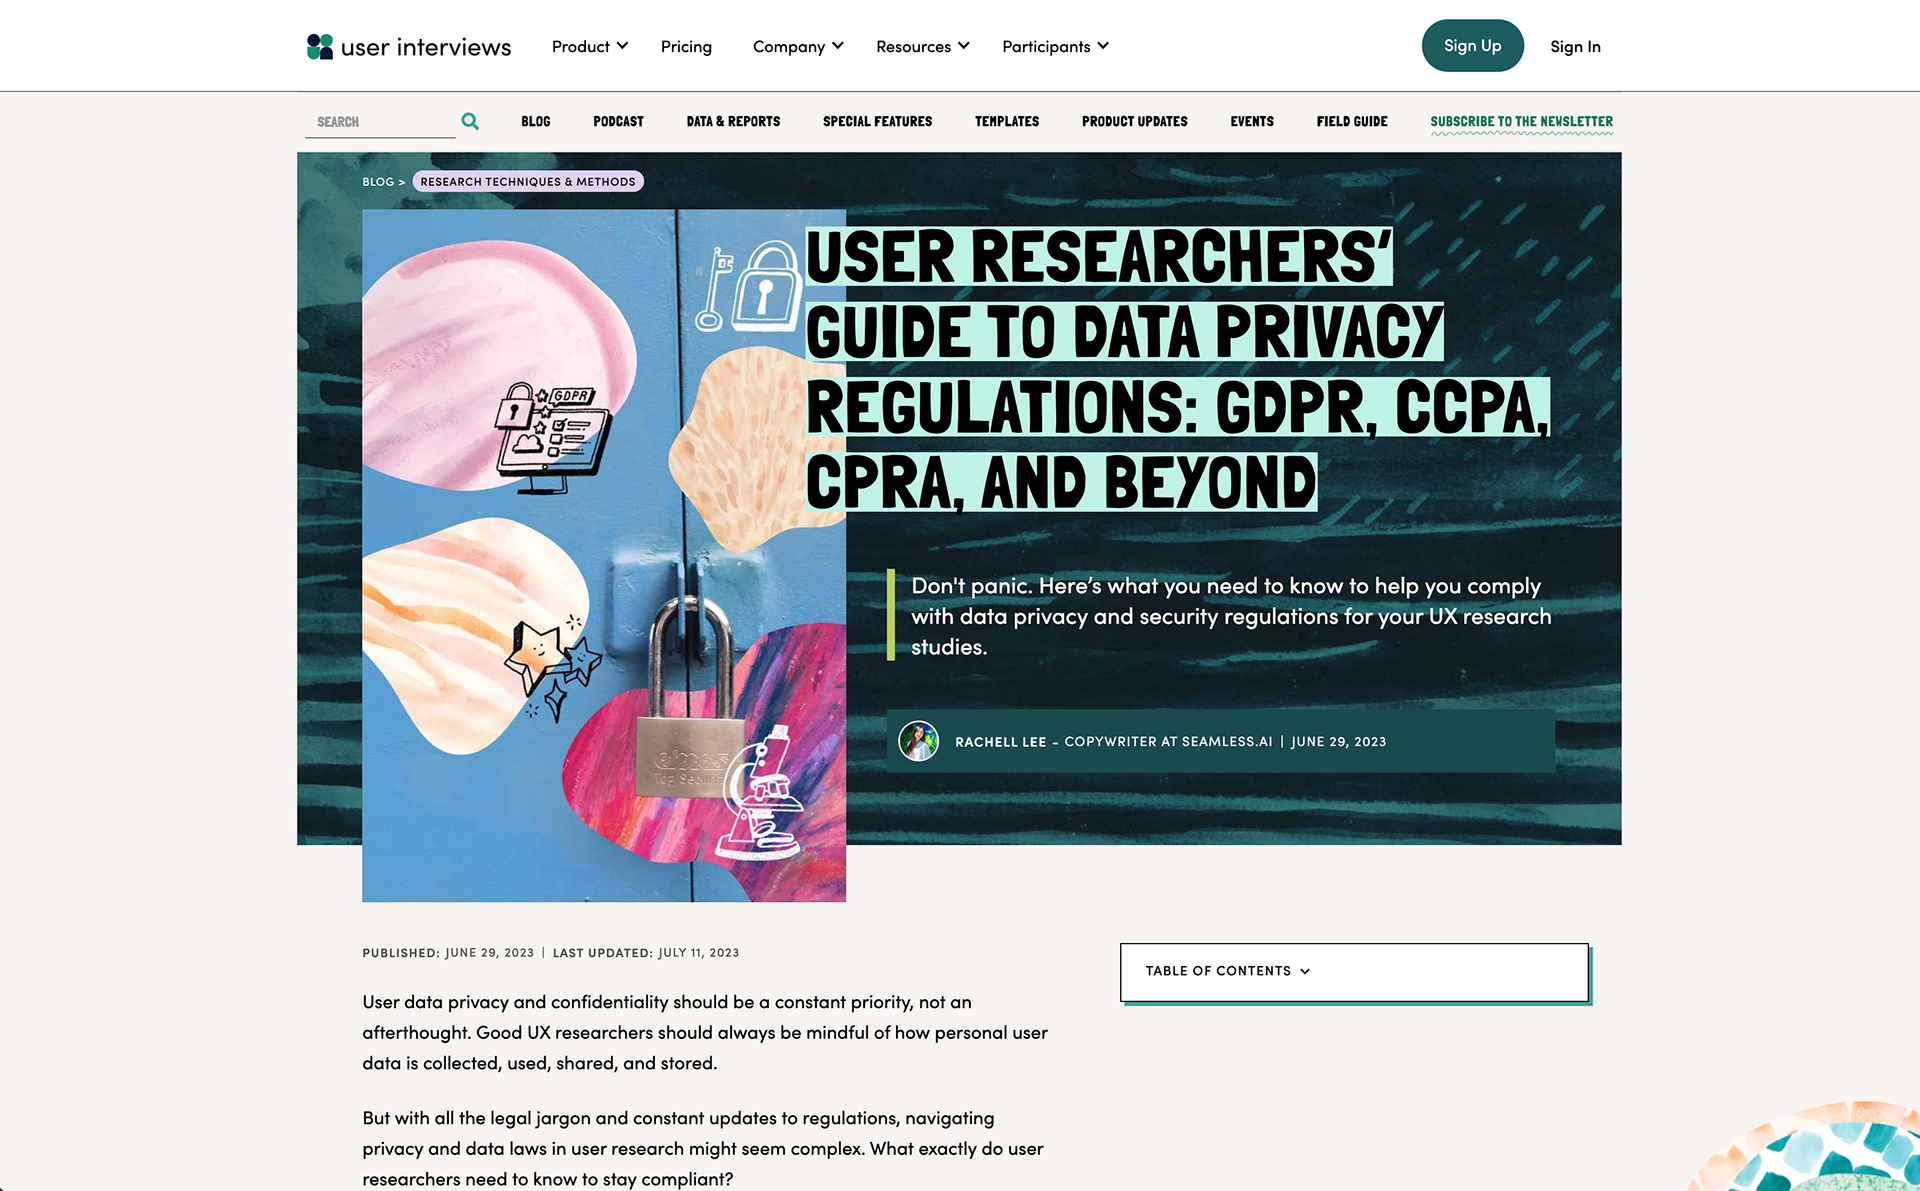1920x1191 pixels.
Task: Subscribe to the newsletter link
Action: coord(1521,122)
